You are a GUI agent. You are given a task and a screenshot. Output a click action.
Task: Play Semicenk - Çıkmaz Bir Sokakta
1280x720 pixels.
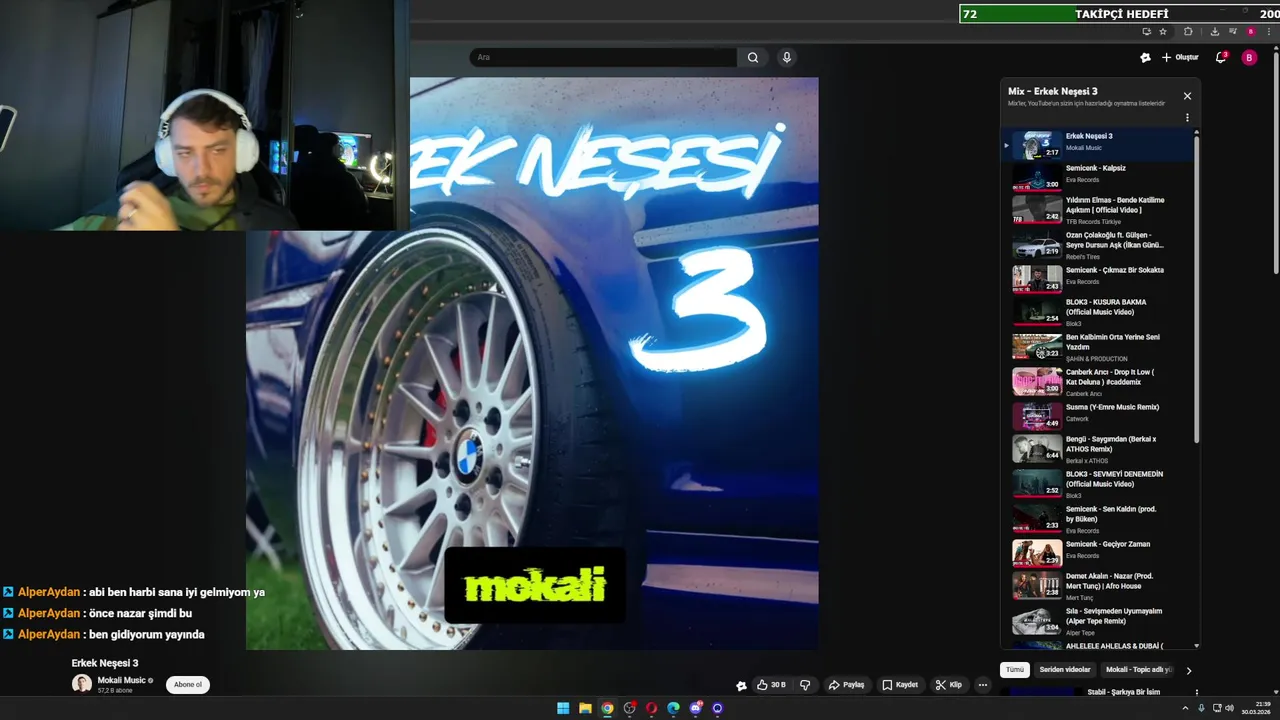point(1097,278)
